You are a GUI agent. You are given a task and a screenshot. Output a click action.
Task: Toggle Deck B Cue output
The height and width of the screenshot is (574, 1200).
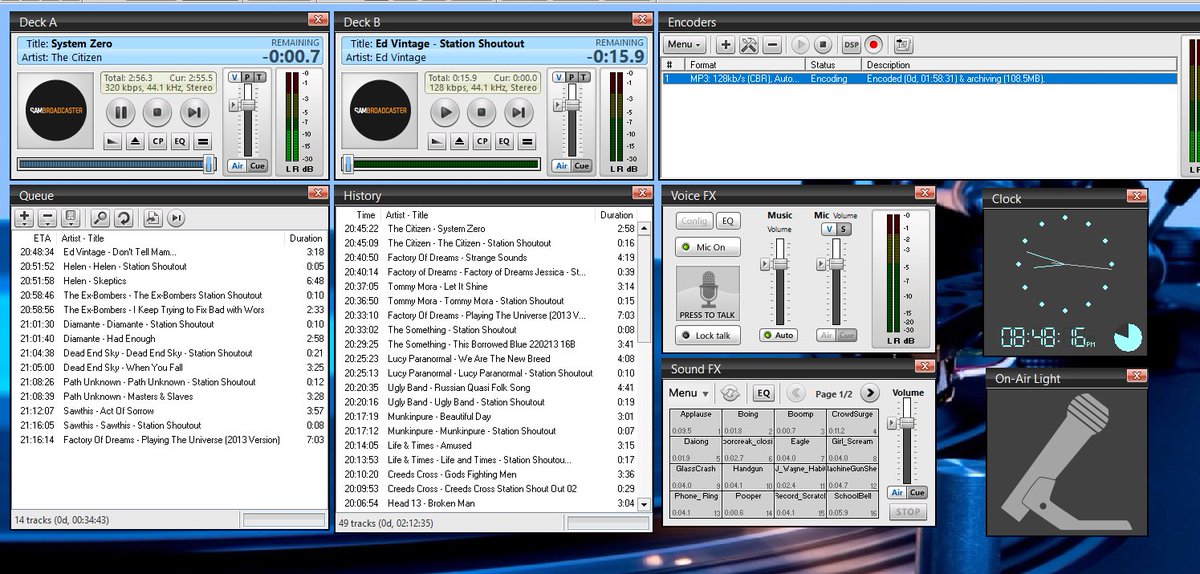[582, 166]
